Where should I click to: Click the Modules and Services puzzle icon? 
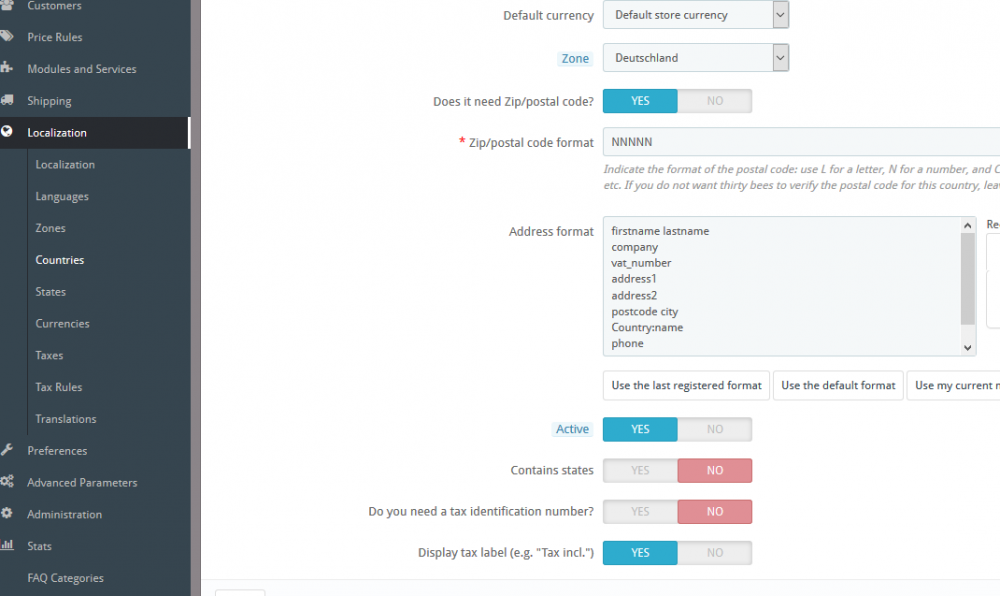(7, 69)
